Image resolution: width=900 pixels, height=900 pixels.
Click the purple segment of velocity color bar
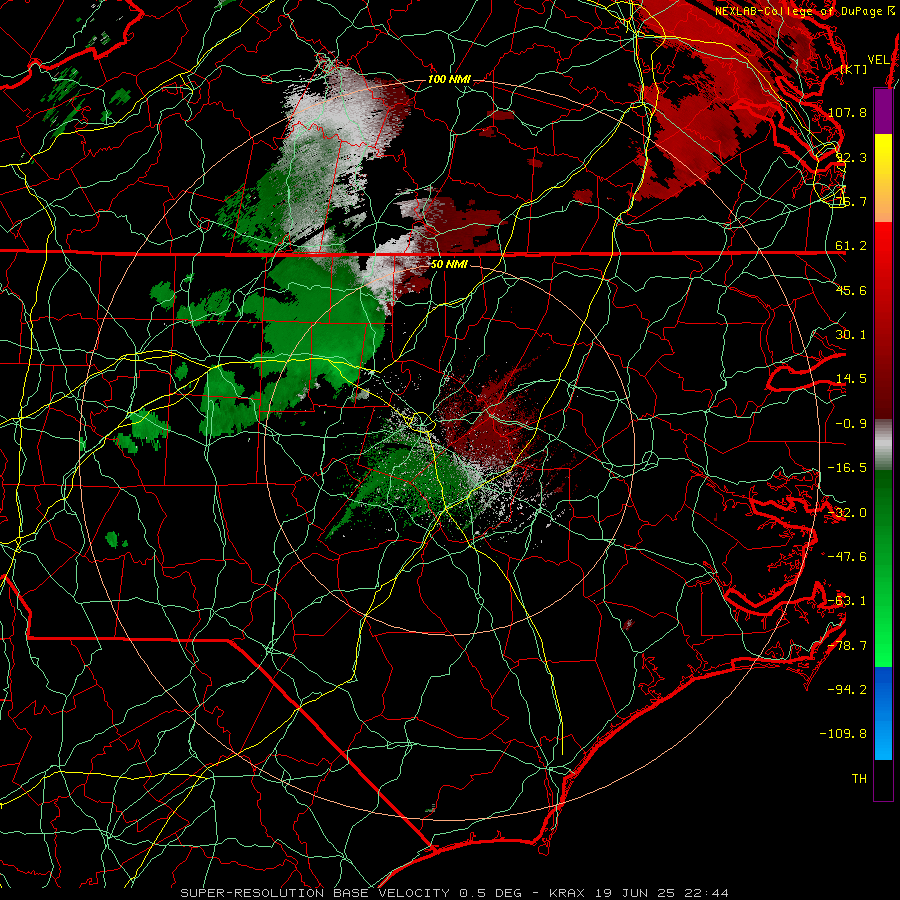883,111
